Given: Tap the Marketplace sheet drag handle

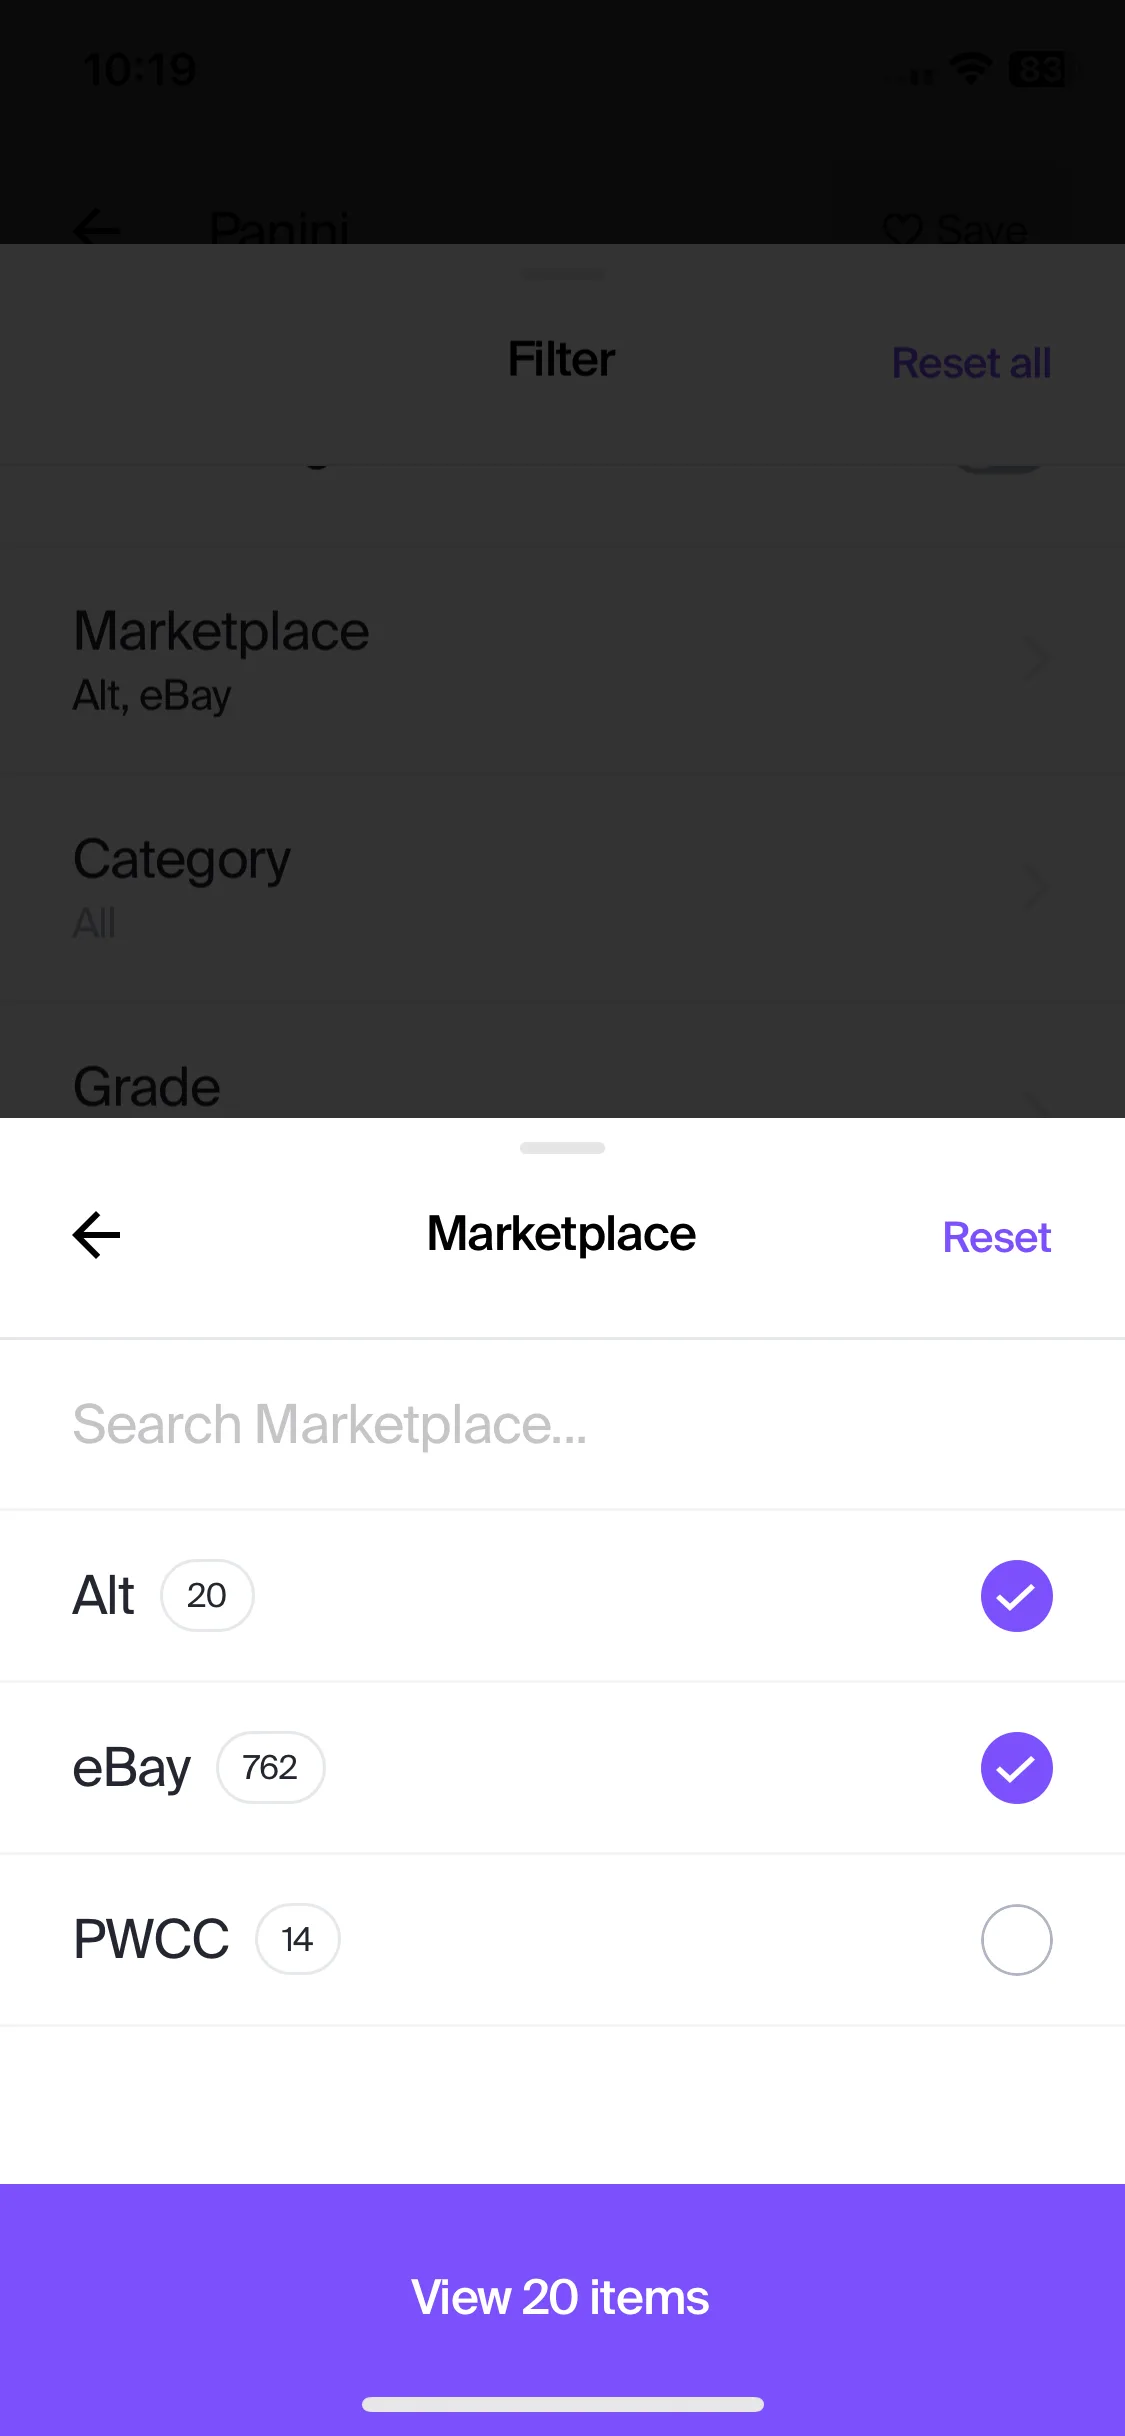Looking at the screenshot, I should pos(562,1148).
